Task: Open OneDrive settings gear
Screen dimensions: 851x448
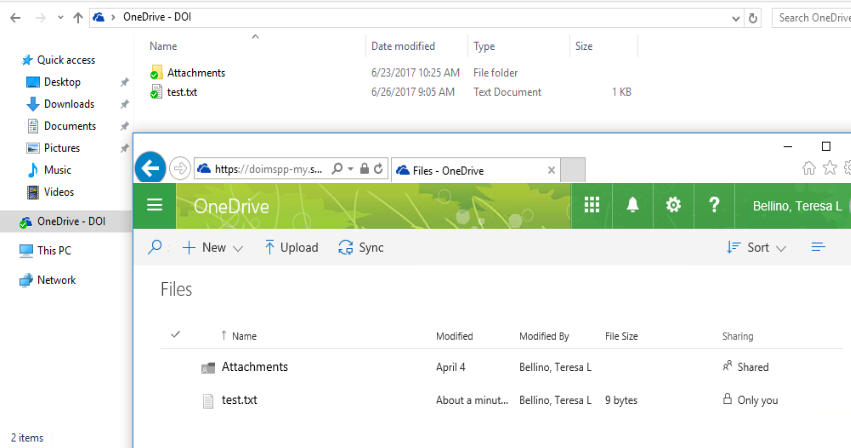Action: click(674, 205)
